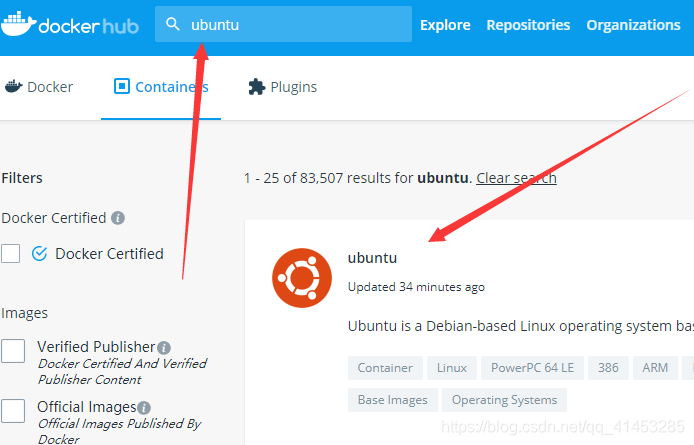Viewport: 694px width, 445px height.
Task: Click the ARM architecture tag
Action: [655, 368]
